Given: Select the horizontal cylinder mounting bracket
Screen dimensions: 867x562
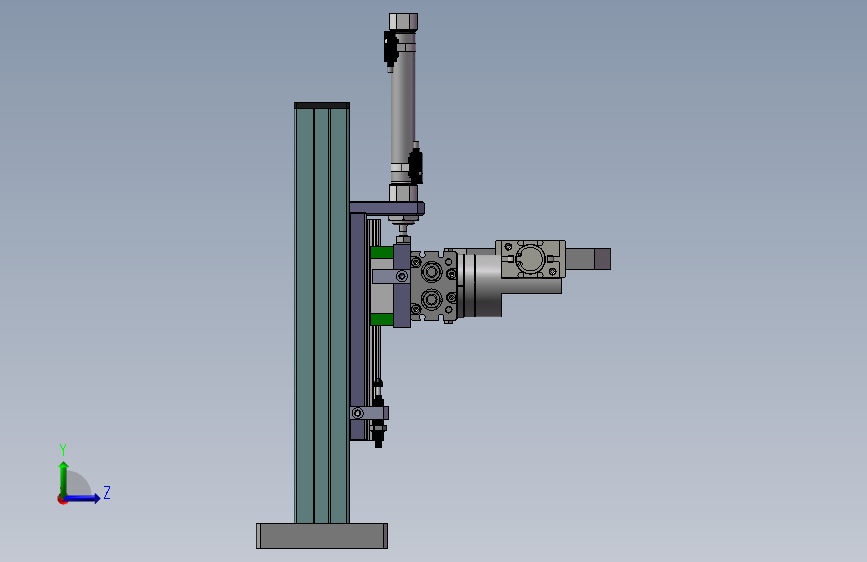Looking at the screenshot, I should [387, 209].
